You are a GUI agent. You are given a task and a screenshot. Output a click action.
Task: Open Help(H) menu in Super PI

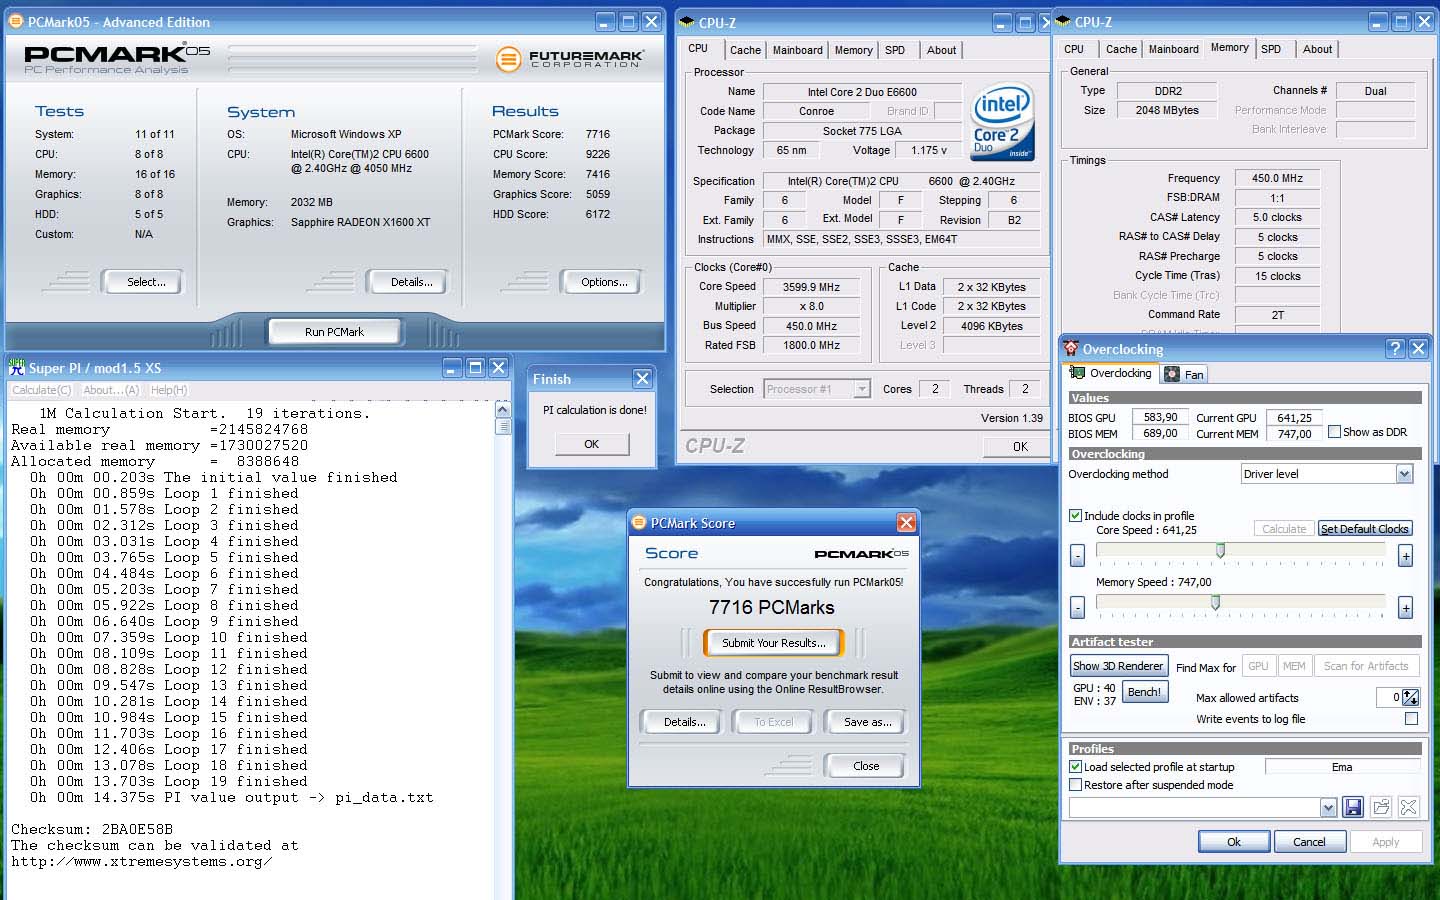tap(168, 390)
